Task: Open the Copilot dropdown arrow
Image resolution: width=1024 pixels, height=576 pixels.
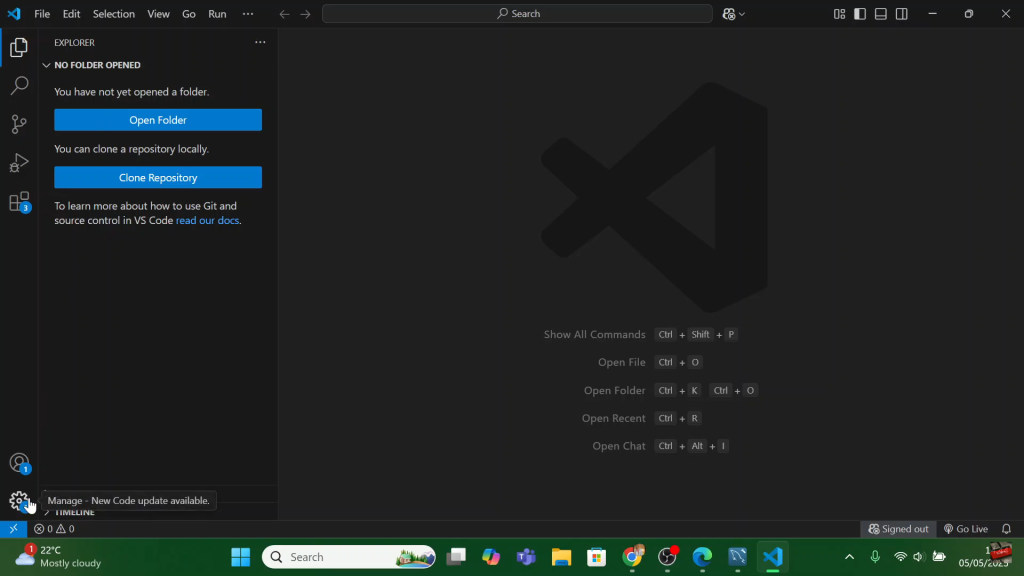Action: 742,14
